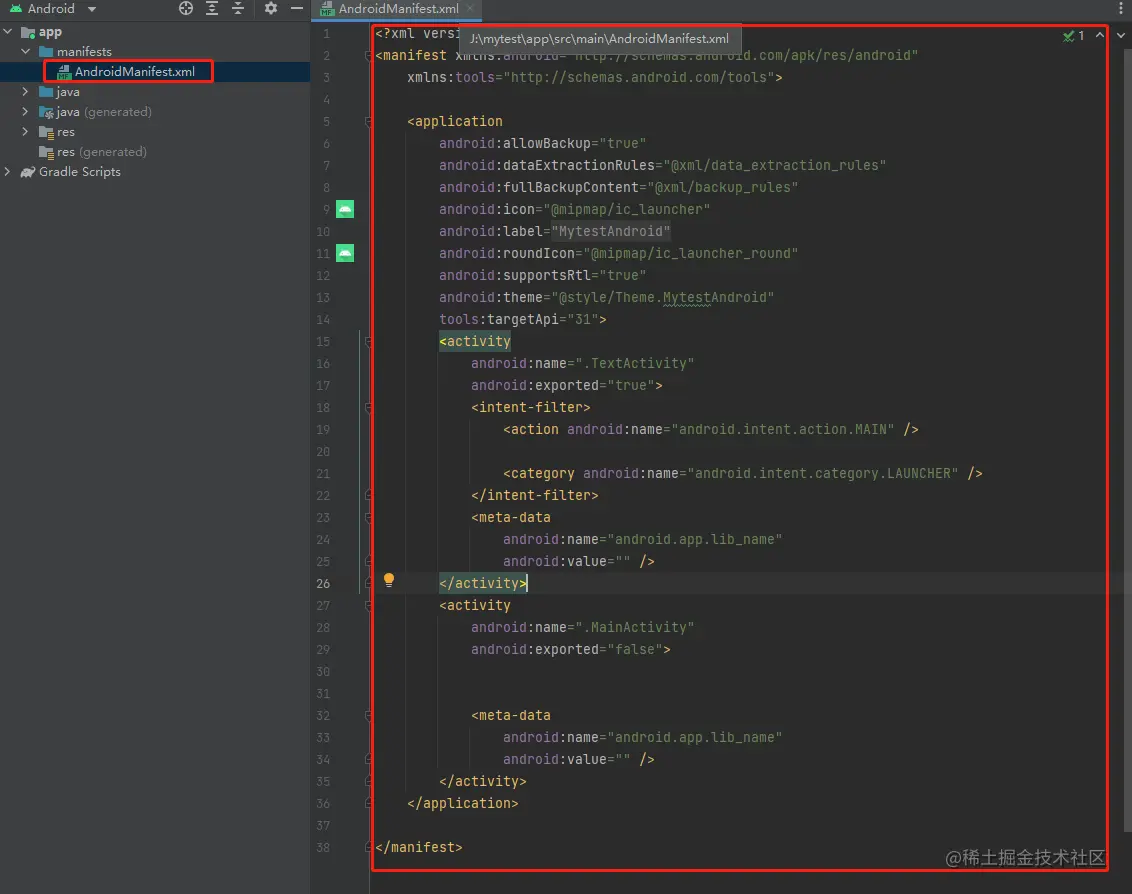This screenshot has width=1132, height=894.
Task: Click the Select Opened File target icon
Action: (x=186, y=9)
